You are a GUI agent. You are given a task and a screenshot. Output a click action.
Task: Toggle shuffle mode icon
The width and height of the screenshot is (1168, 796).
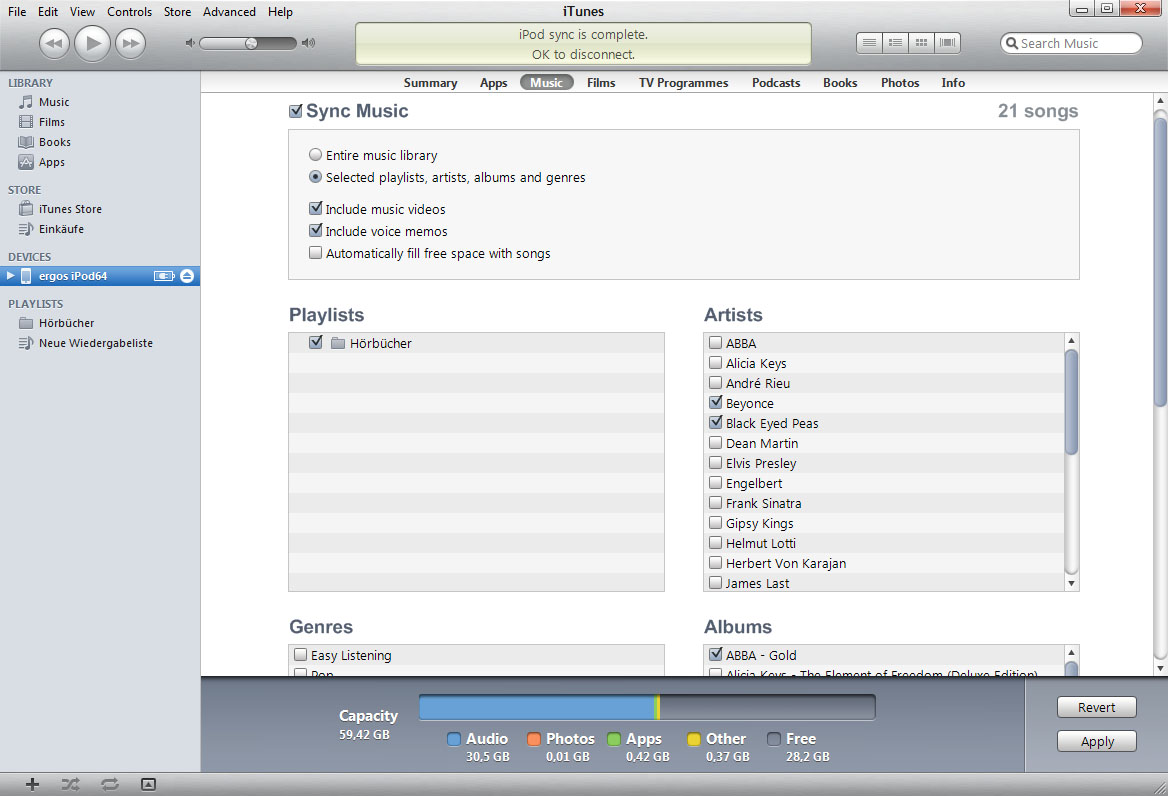click(x=70, y=784)
